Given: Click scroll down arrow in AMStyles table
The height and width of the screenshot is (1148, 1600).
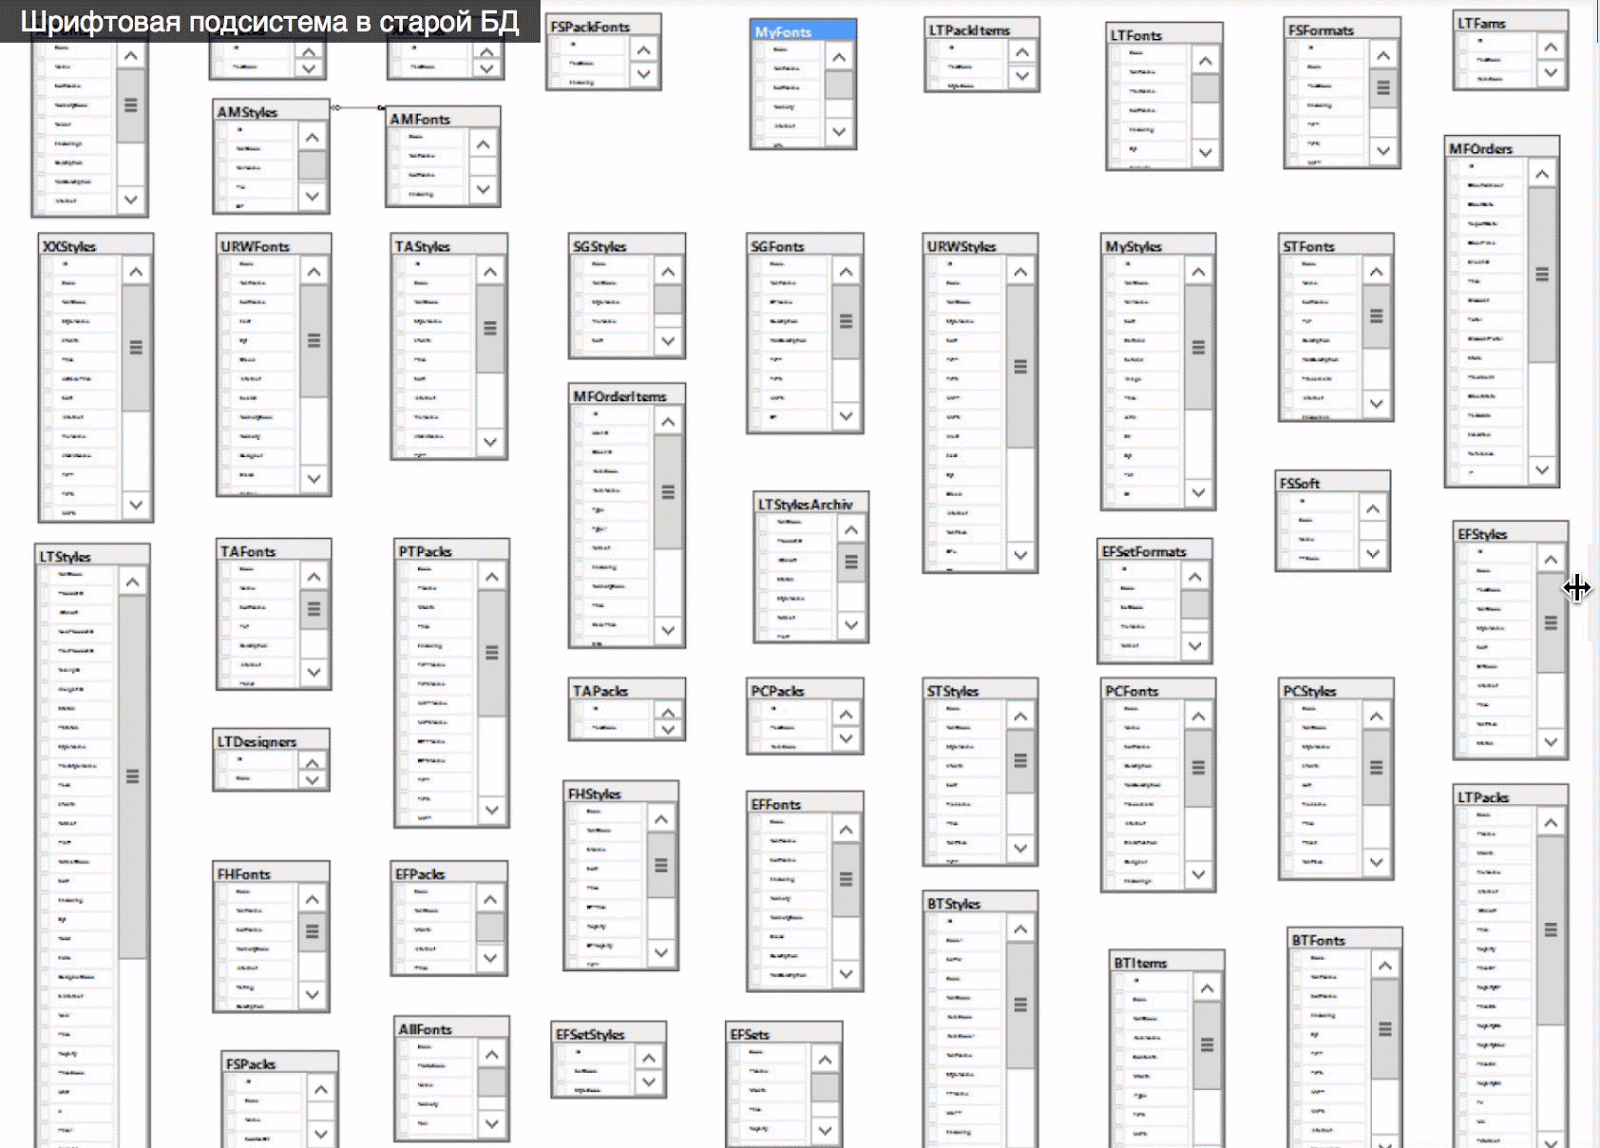Looking at the screenshot, I should (312, 196).
